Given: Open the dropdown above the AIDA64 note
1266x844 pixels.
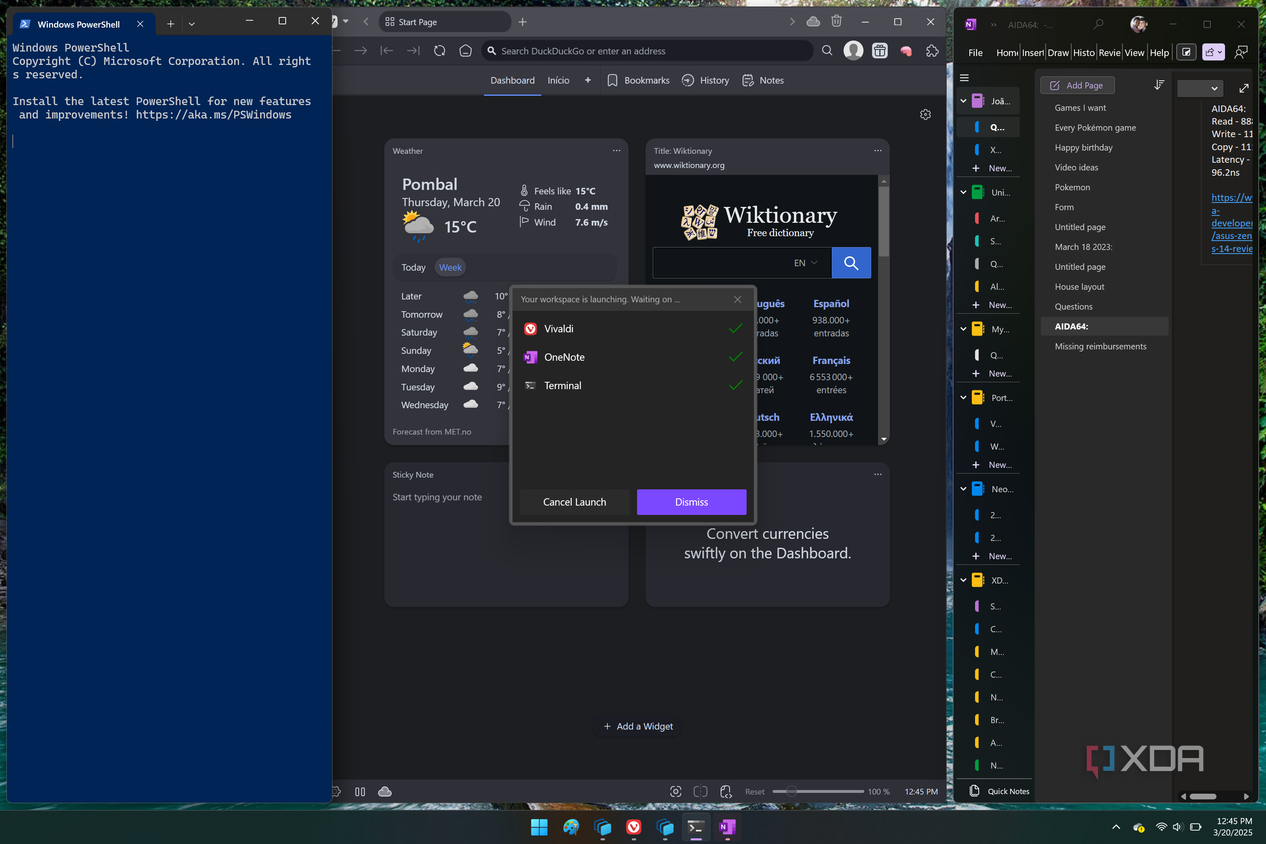Looking at the screenshot, I should pos(1201,89).
